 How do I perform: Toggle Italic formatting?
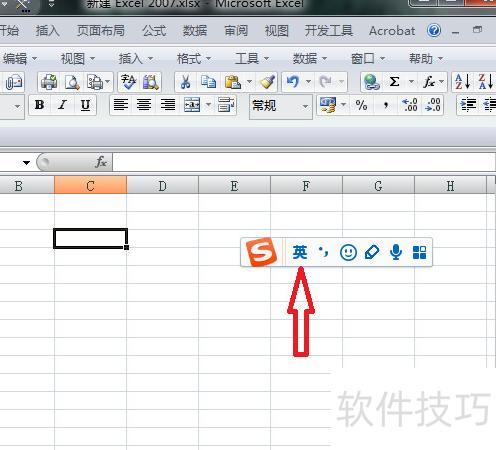[x=62, y=105]
